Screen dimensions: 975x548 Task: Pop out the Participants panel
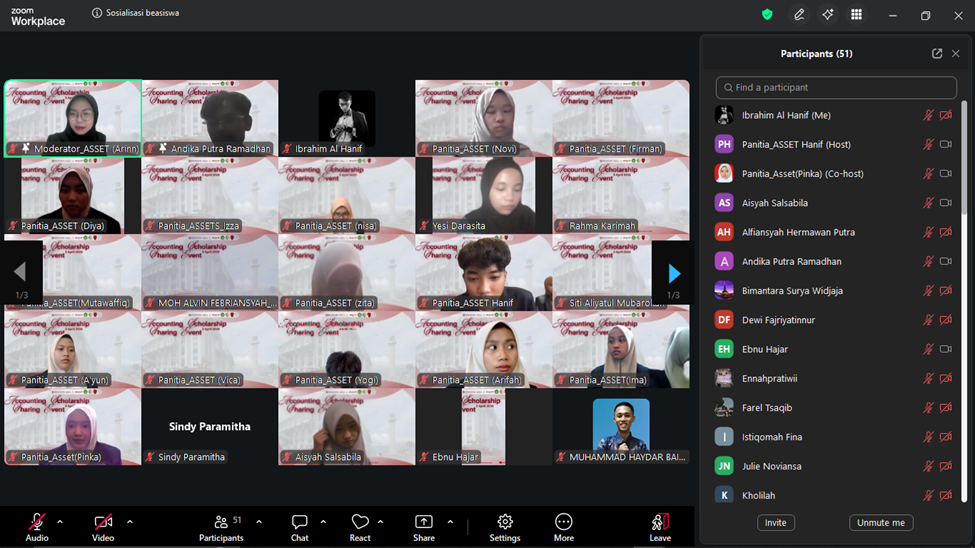pyautogui.click(x=937, y=54)
